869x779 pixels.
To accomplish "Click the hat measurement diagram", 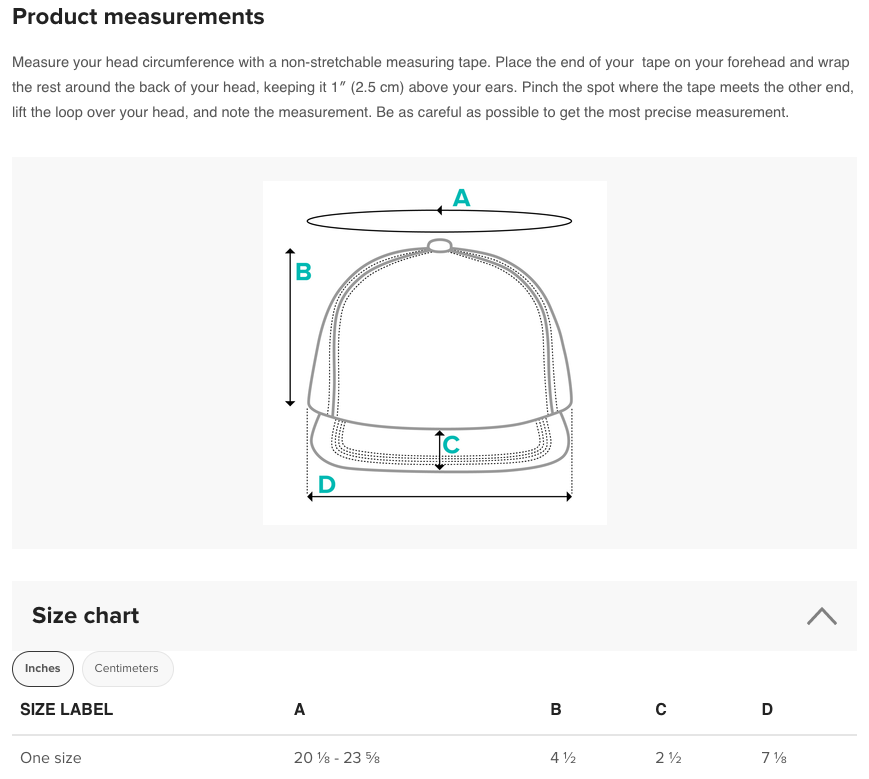I will click(x=434, y=352).
